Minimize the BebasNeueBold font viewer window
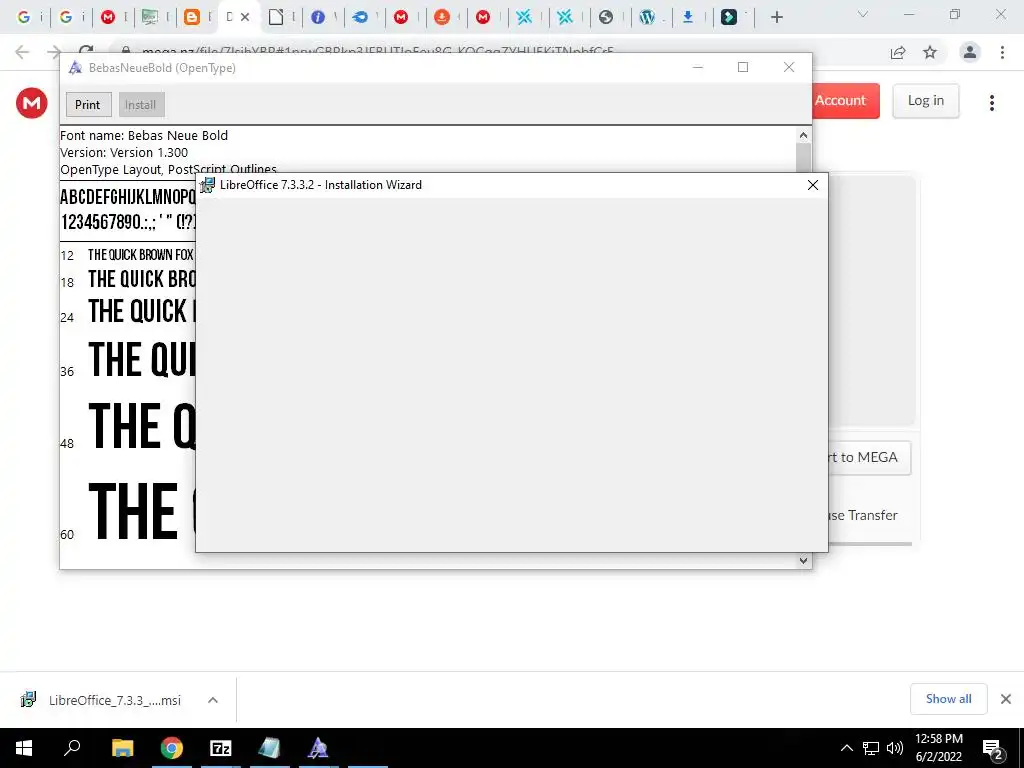This screenshot has height=768, width=1024. point(697,67)
